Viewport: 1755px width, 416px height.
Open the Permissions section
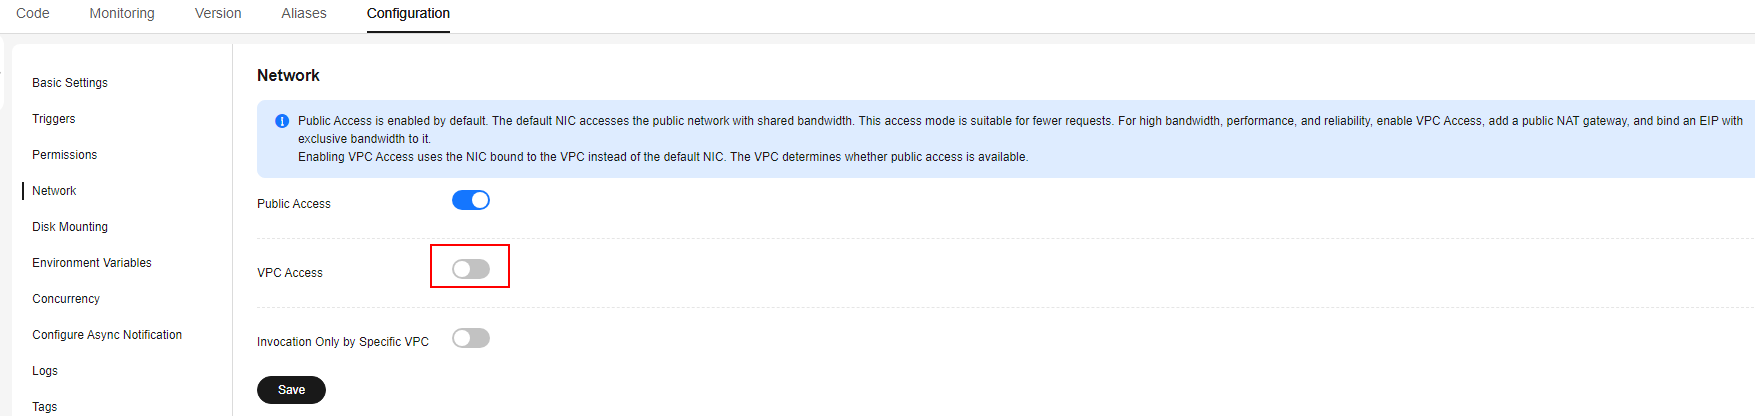point(65,155)
